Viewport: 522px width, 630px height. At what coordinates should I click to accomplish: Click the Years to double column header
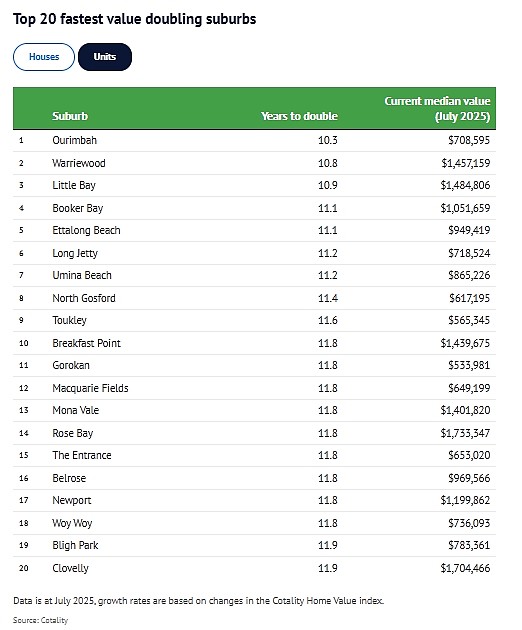click(299, 116)
